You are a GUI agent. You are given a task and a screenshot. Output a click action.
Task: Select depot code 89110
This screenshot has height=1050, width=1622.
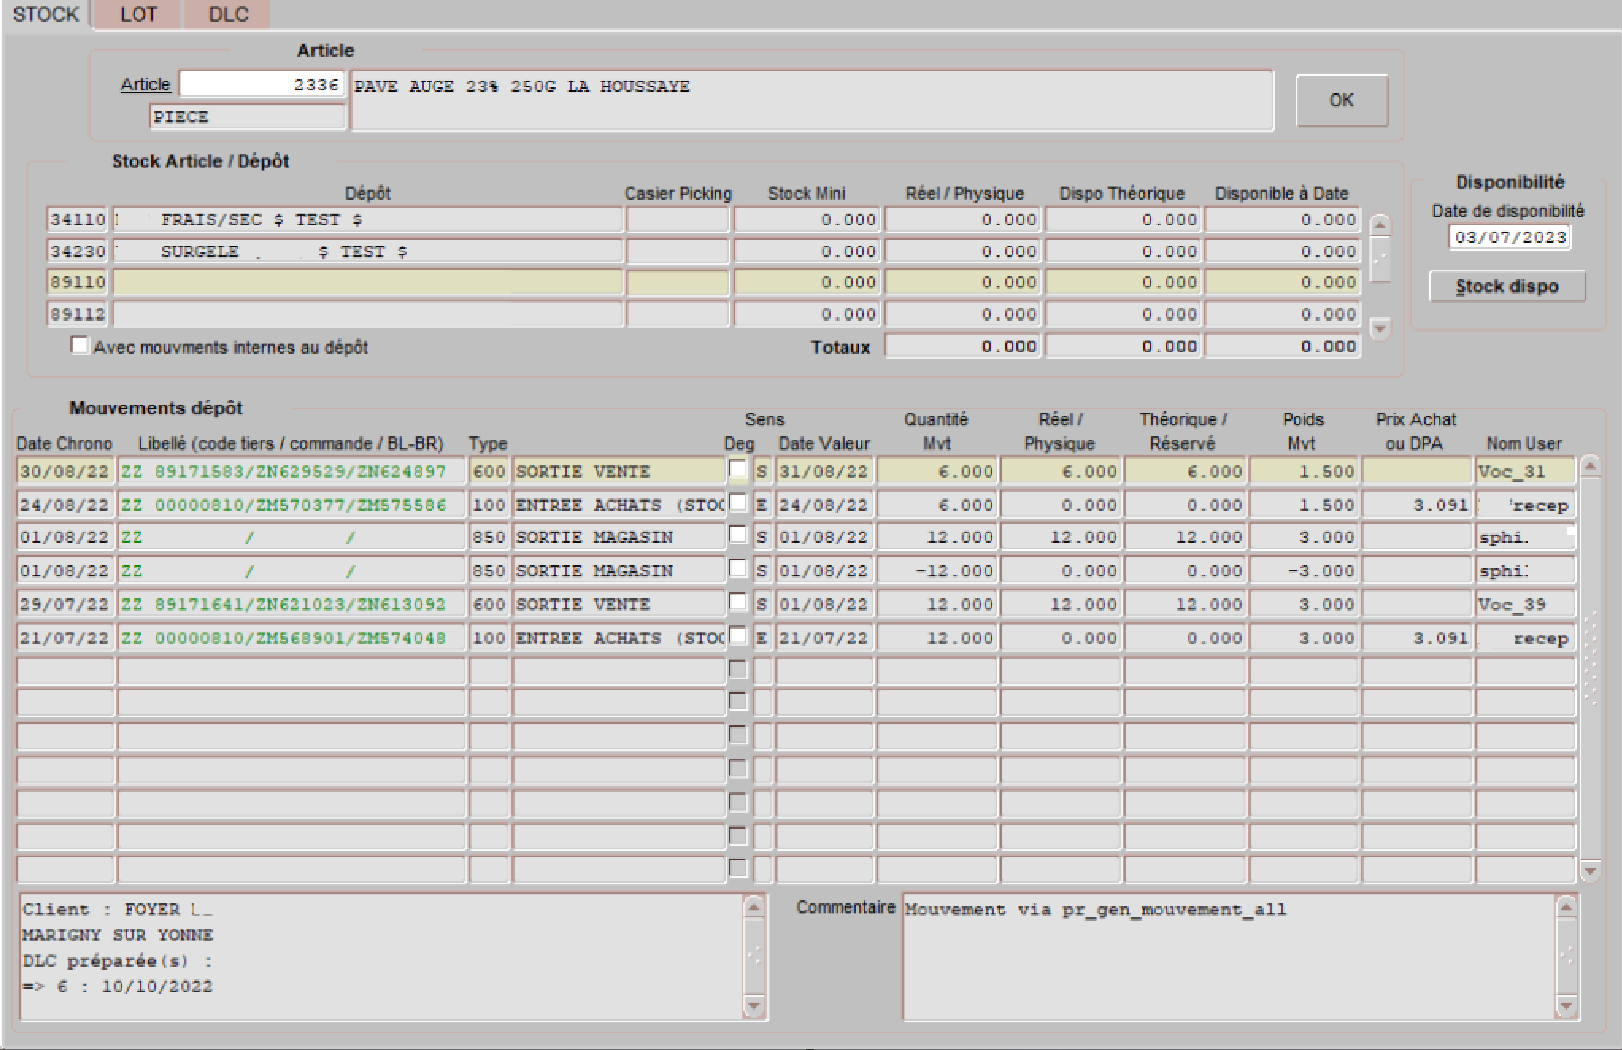point(78,282)
